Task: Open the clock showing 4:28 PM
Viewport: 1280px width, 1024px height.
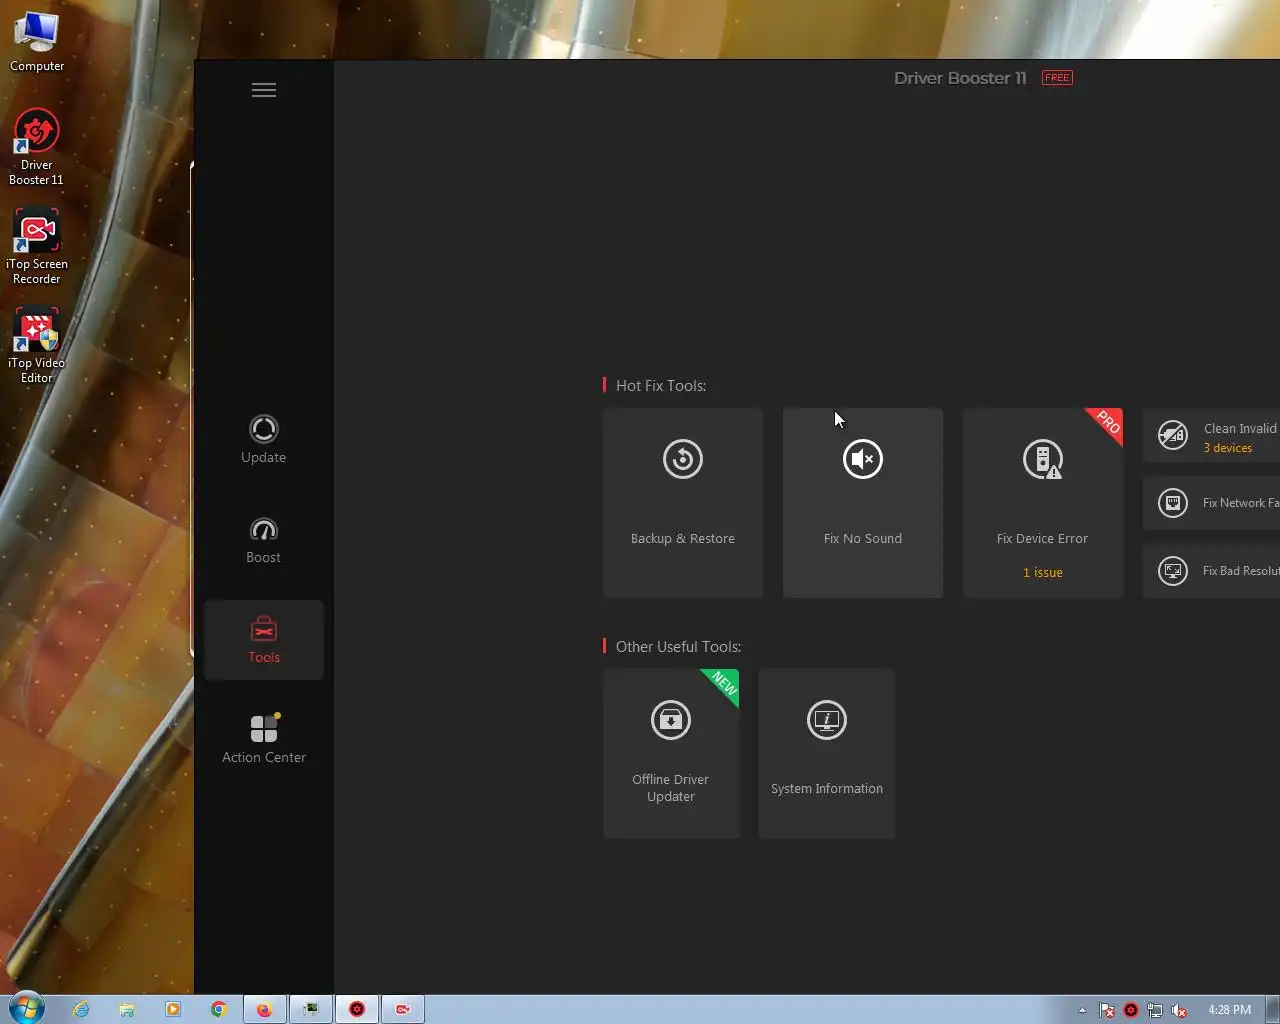Action: coord(1229,1010)
